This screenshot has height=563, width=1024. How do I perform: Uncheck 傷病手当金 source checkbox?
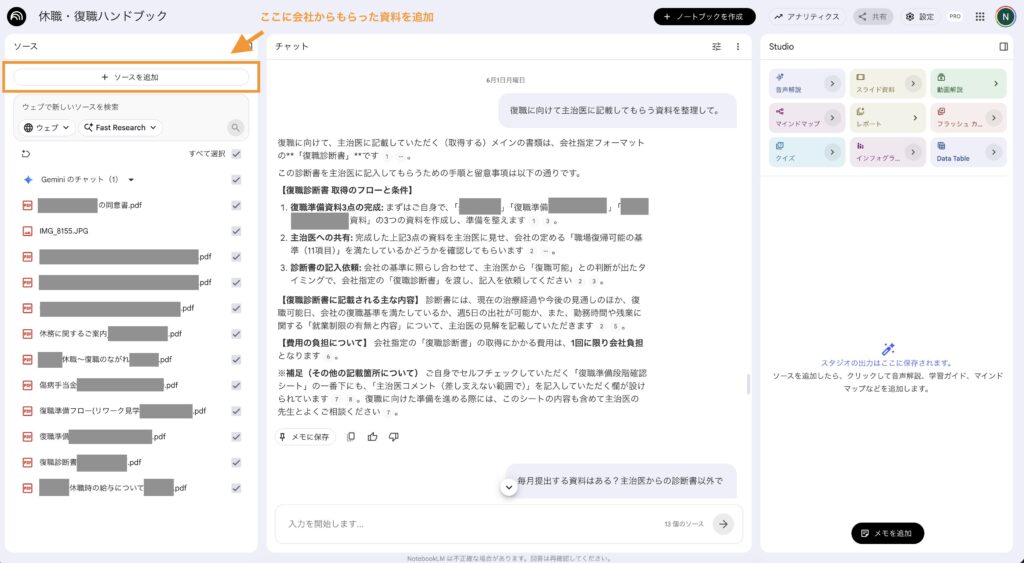click(x=236, y=385)
